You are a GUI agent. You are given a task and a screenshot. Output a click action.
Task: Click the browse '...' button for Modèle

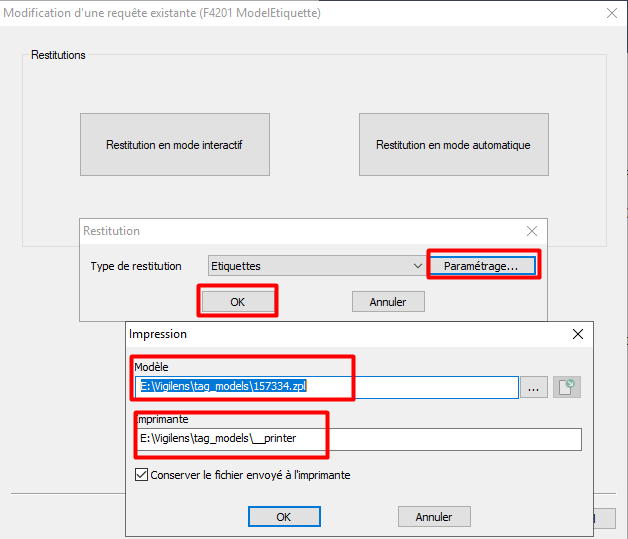[533, 388]
